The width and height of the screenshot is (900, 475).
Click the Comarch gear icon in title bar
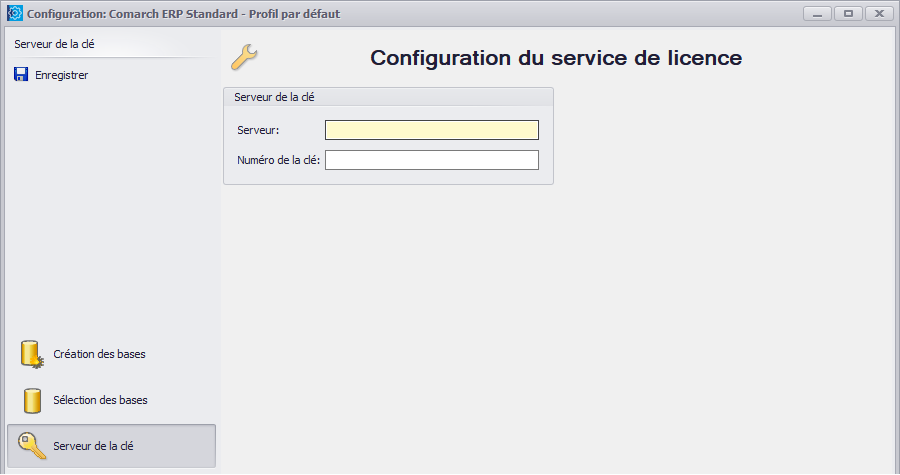pyautogui.click(x=14, y=13)
